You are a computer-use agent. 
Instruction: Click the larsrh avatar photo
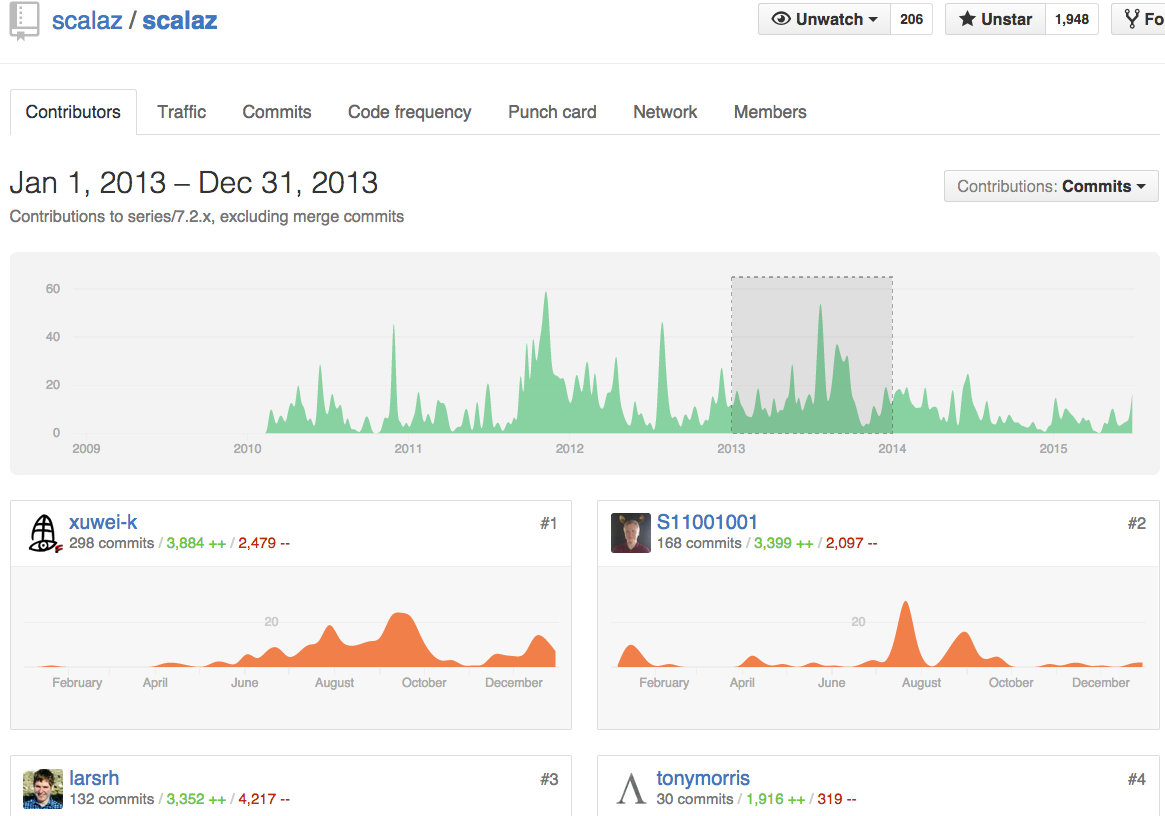(x=43, y=789)
